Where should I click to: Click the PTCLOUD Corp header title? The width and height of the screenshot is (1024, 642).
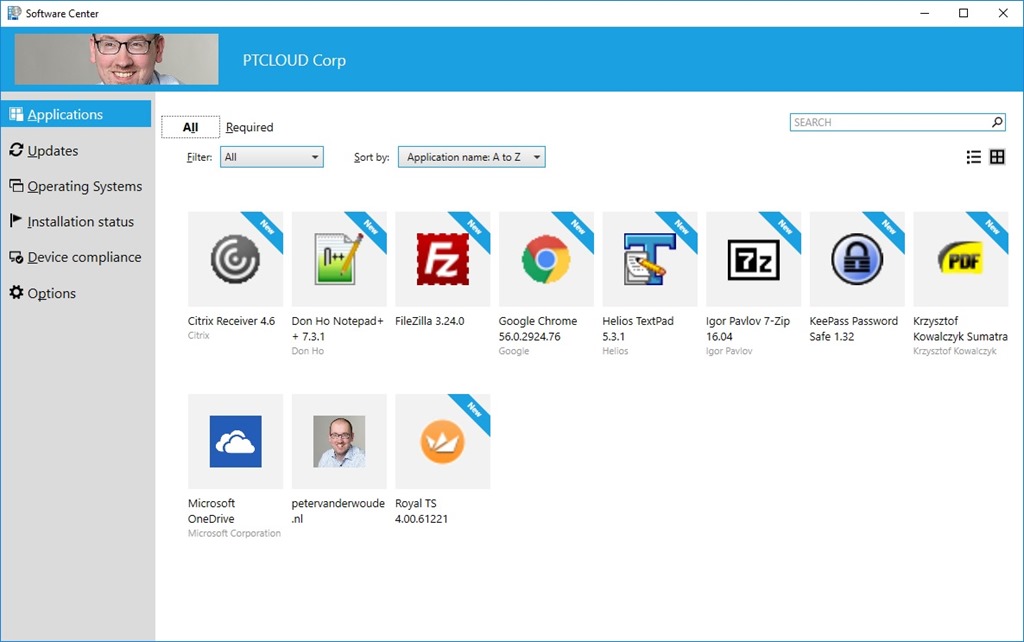click(295, 60)
